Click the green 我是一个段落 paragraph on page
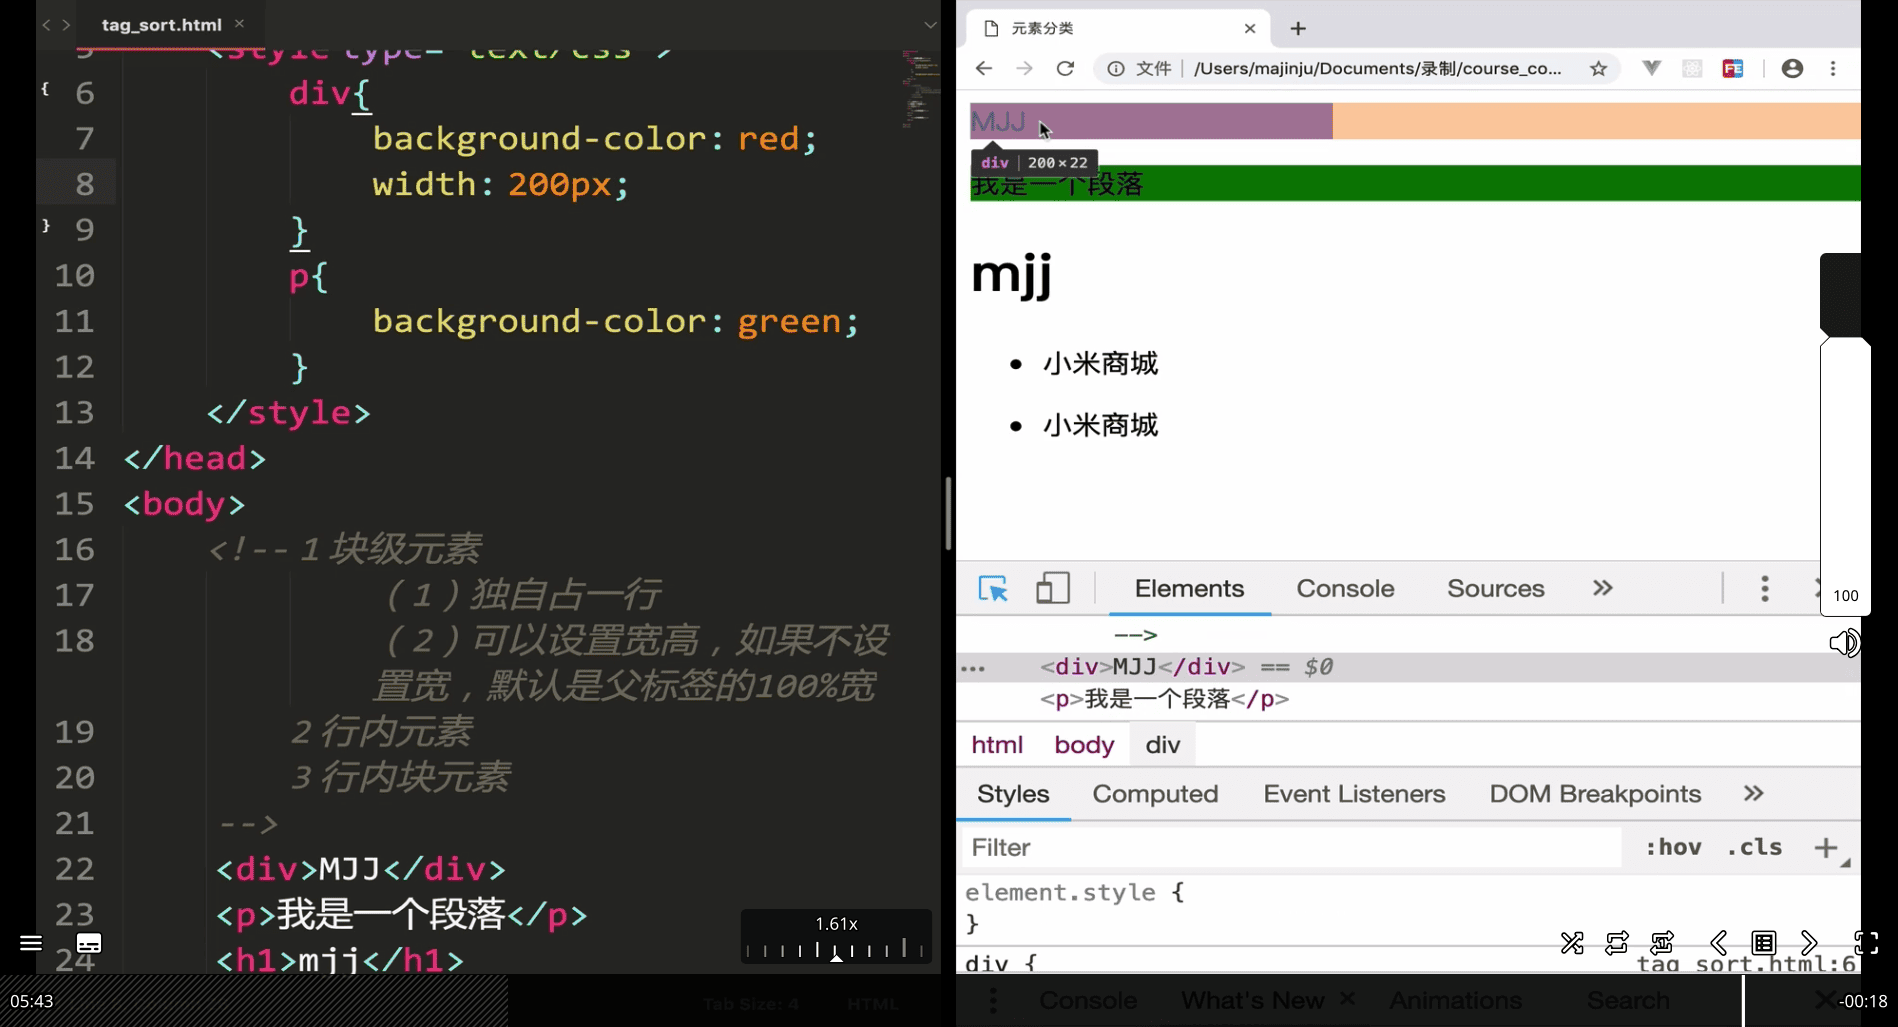The image size is (1898, 1027). pyautogui.click(x=1415, y=184)
